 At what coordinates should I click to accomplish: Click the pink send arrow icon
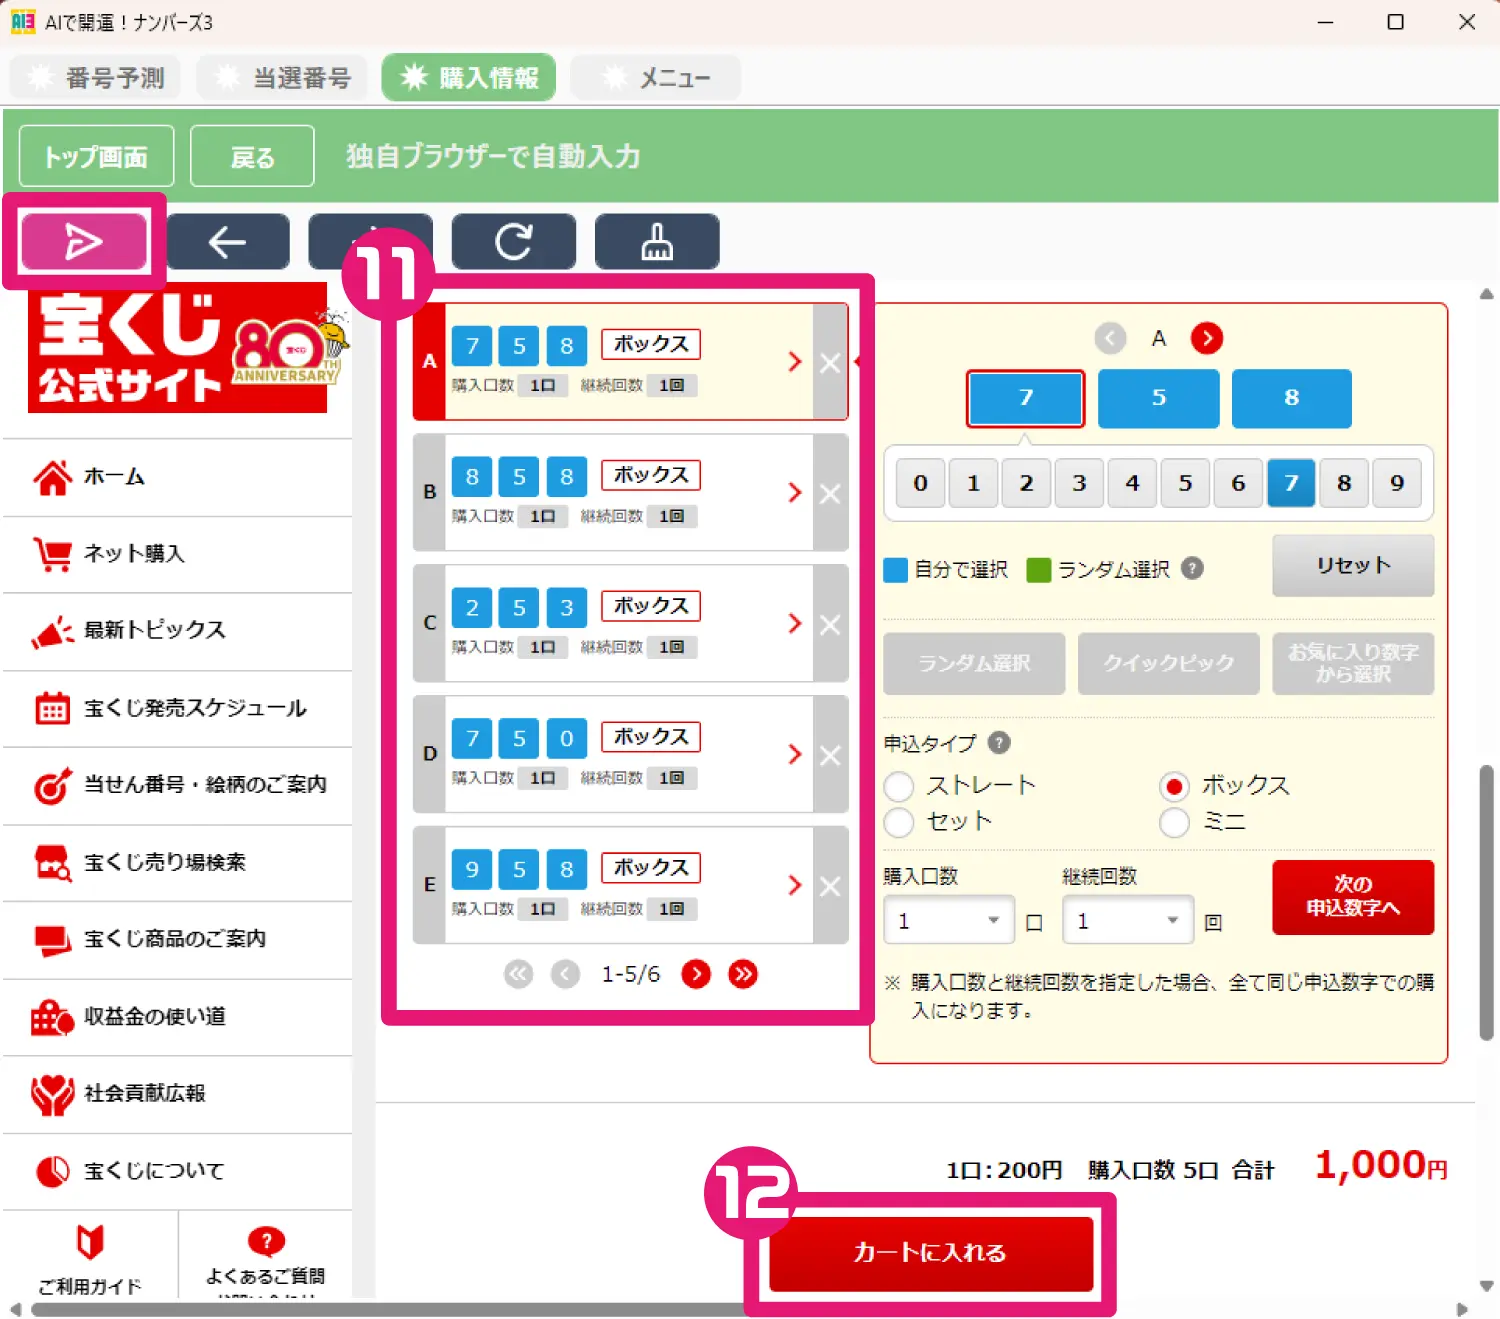click(x=85, y=241)
